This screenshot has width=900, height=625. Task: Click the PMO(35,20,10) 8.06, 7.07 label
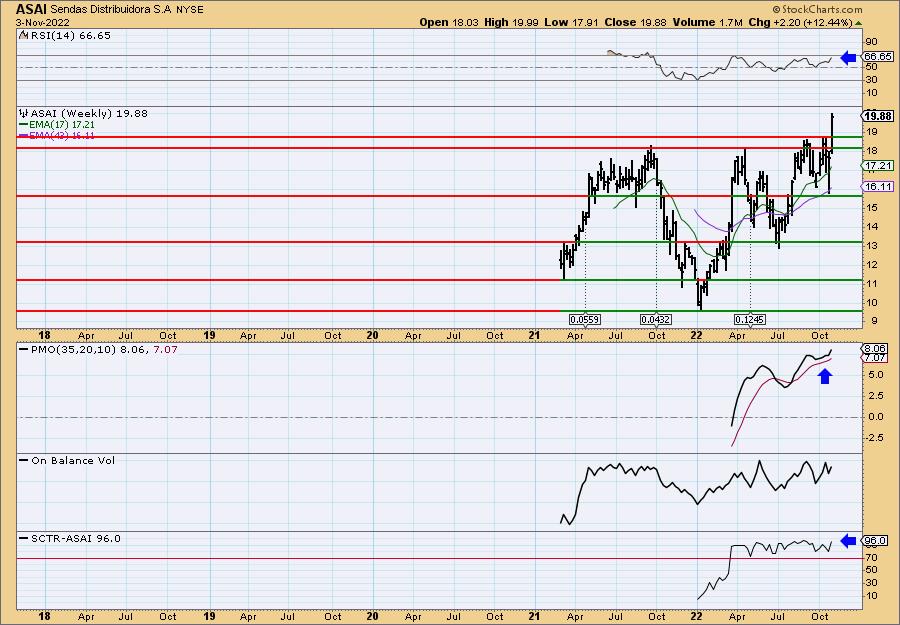[104, 349]
